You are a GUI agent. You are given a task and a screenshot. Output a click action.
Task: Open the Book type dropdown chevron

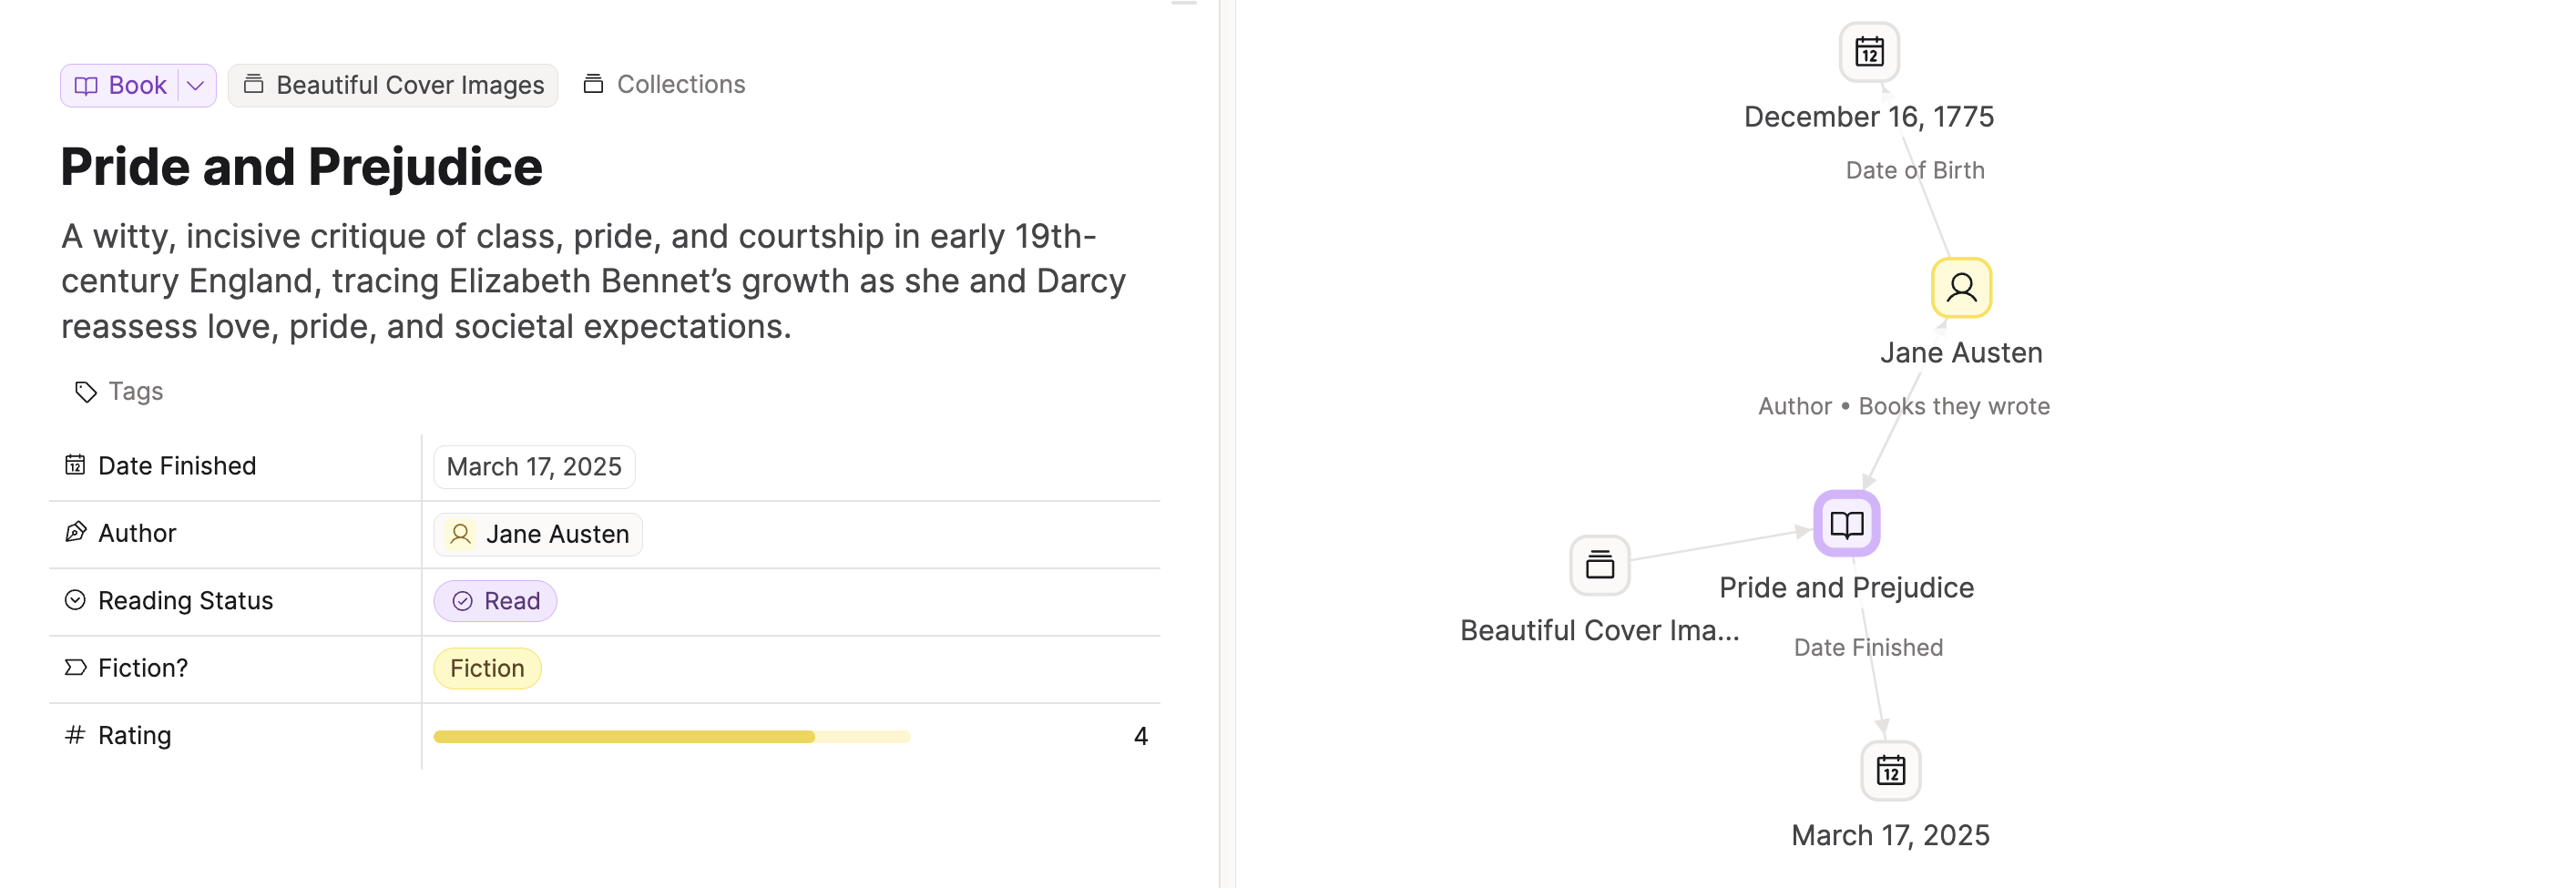click(196, 86)
